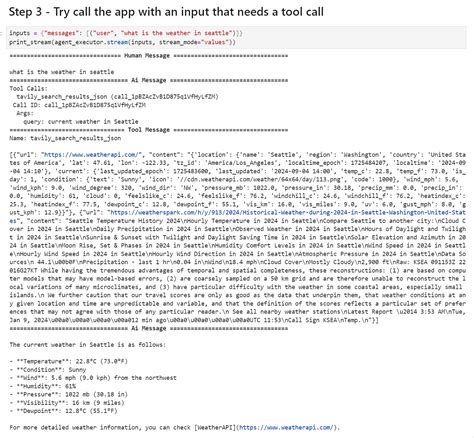Viewport: 474px width, 438px height.
Task: Place the cursor on the print_stream code line
Action: click(122, 42)
